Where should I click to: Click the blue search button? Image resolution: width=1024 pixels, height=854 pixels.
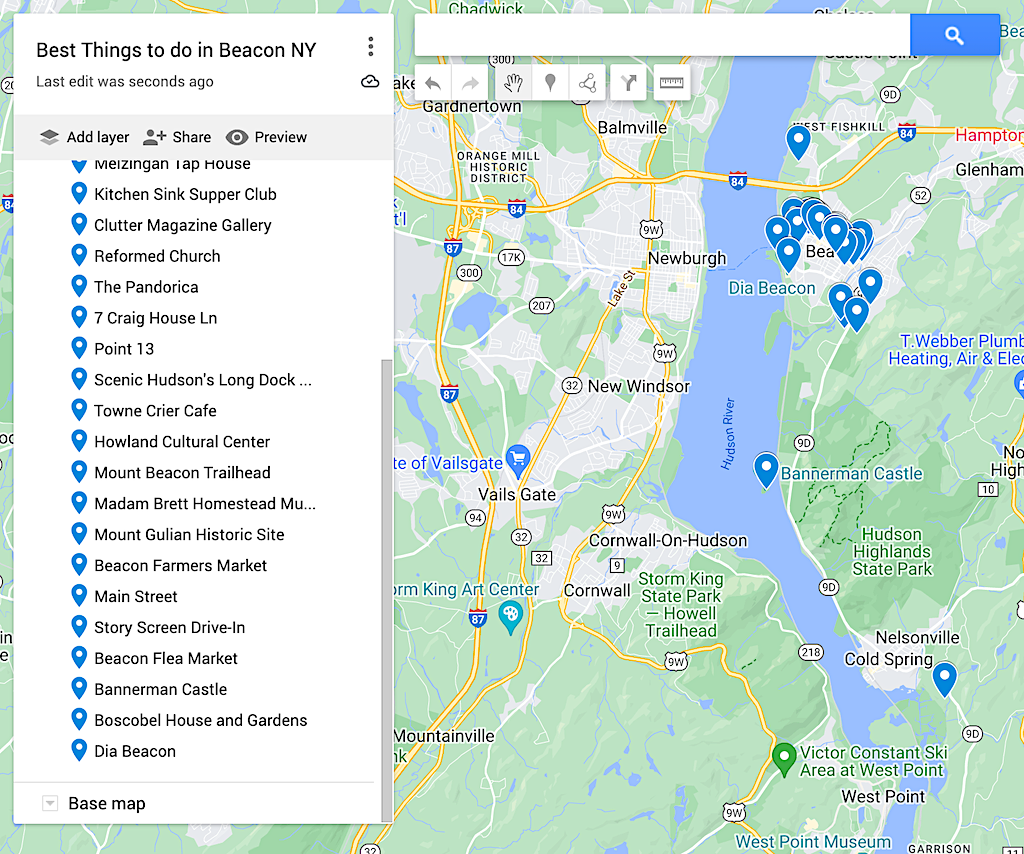click(x=954, y=35)
